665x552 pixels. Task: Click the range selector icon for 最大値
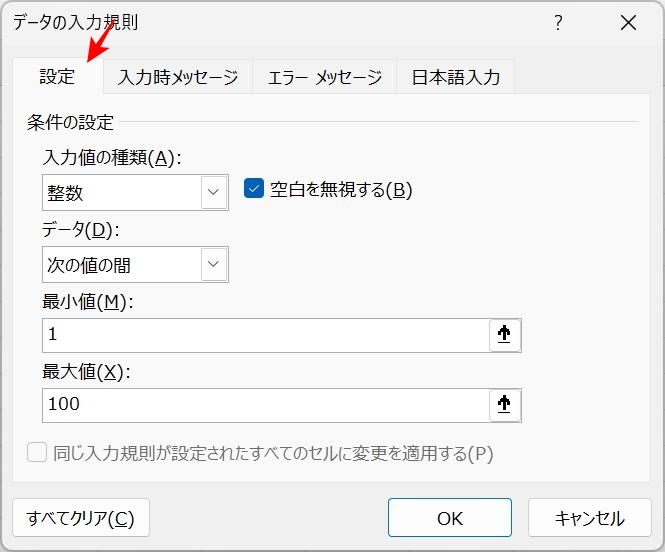coord(505,405)
